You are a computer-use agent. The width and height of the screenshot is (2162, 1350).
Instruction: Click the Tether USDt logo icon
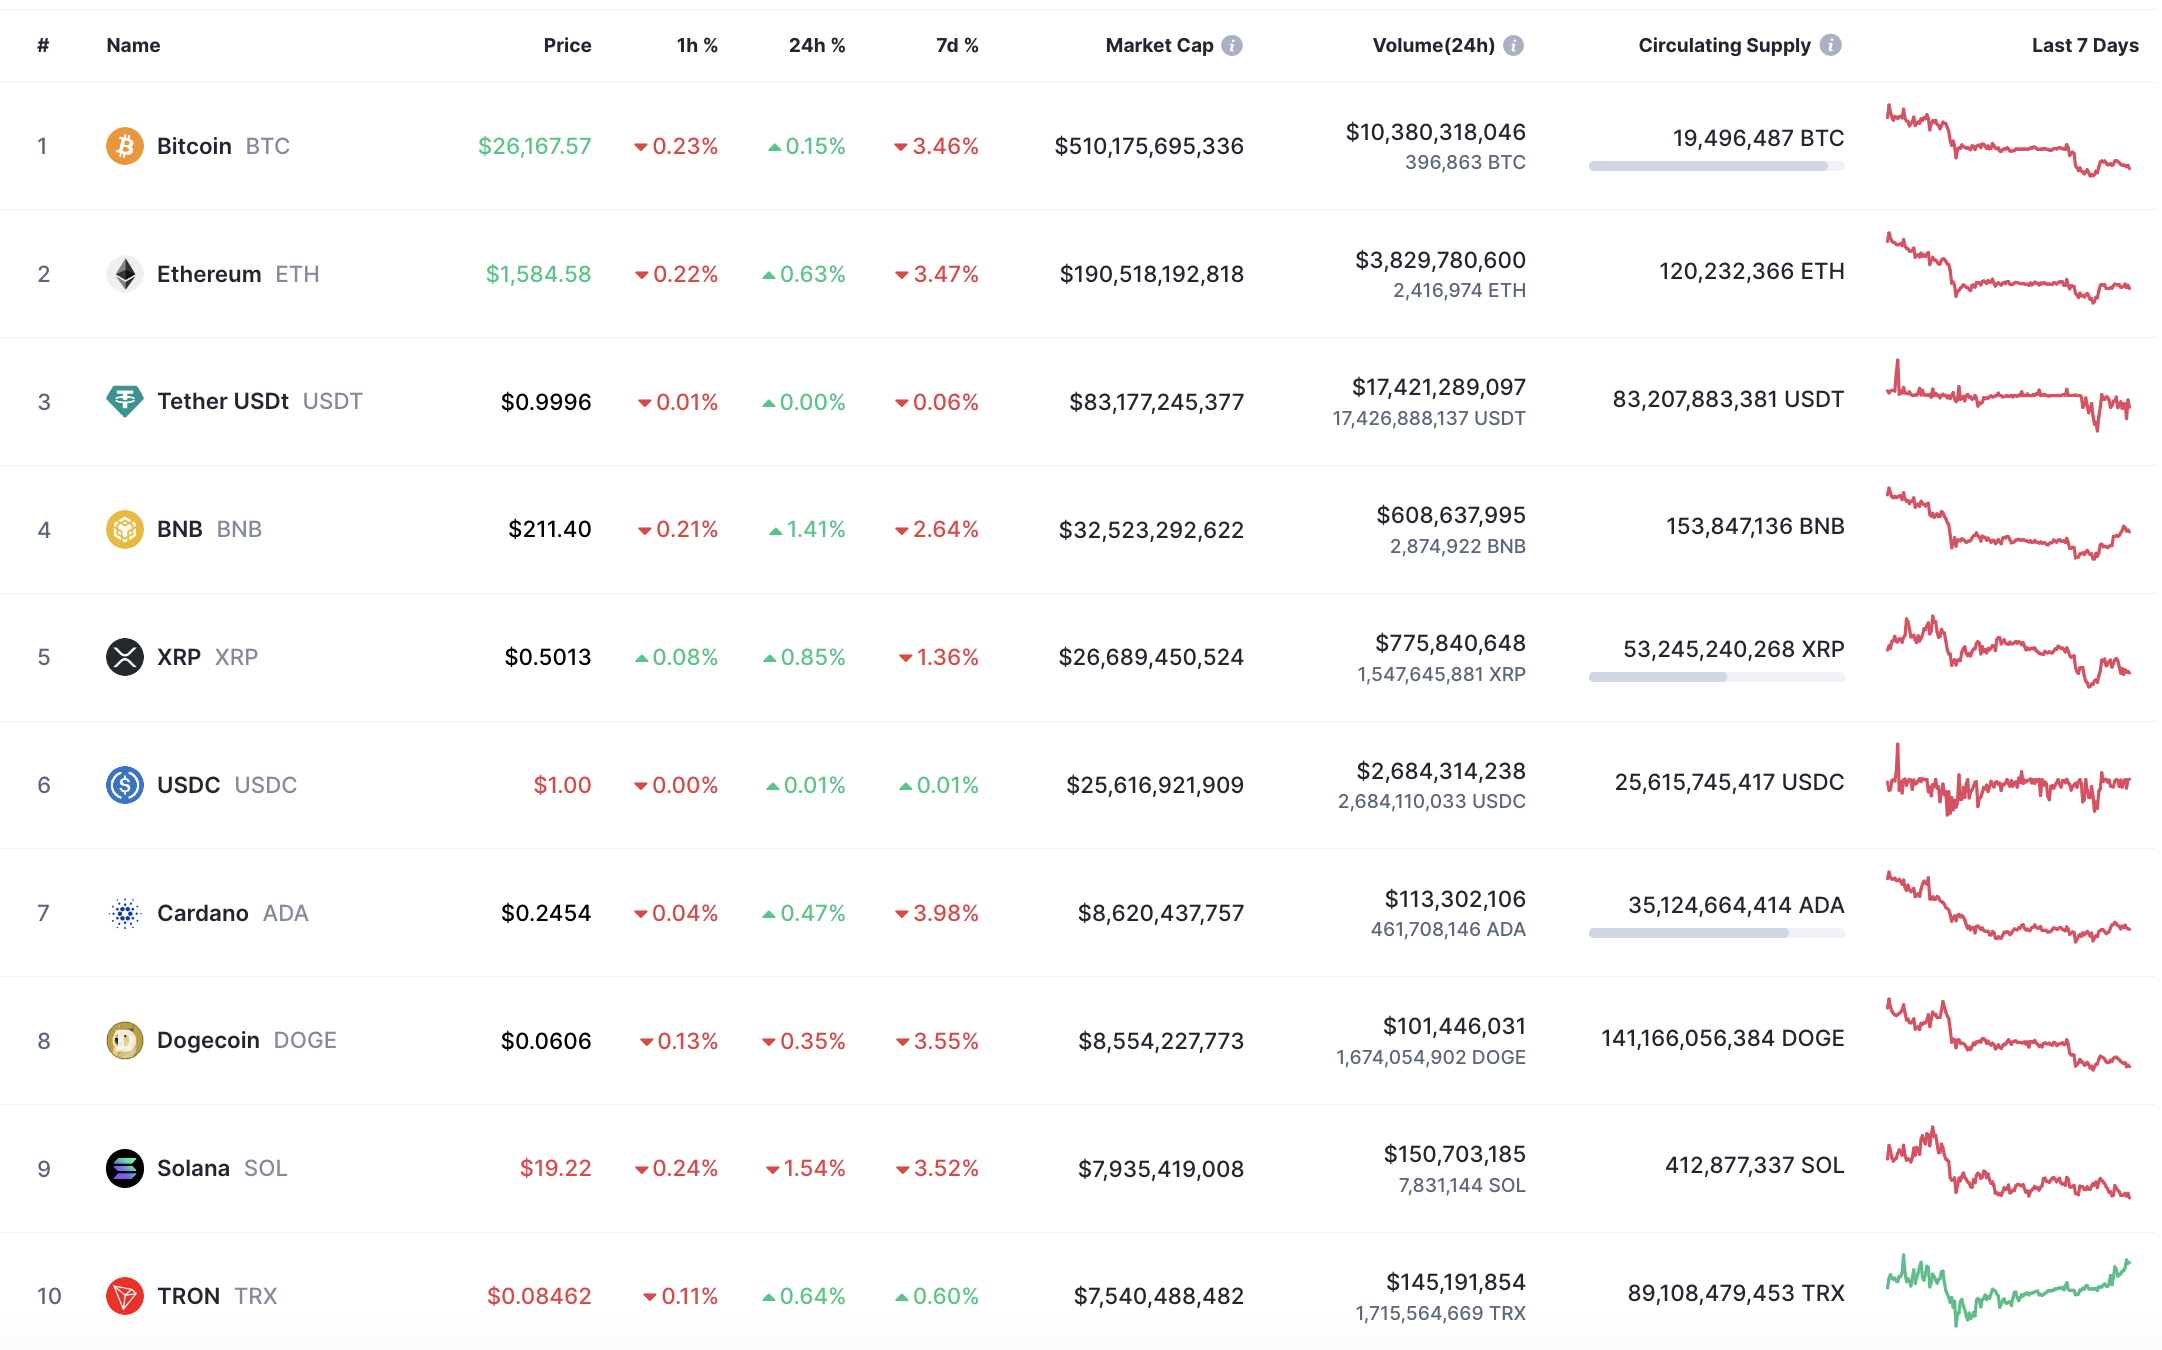tap(124, 401)
